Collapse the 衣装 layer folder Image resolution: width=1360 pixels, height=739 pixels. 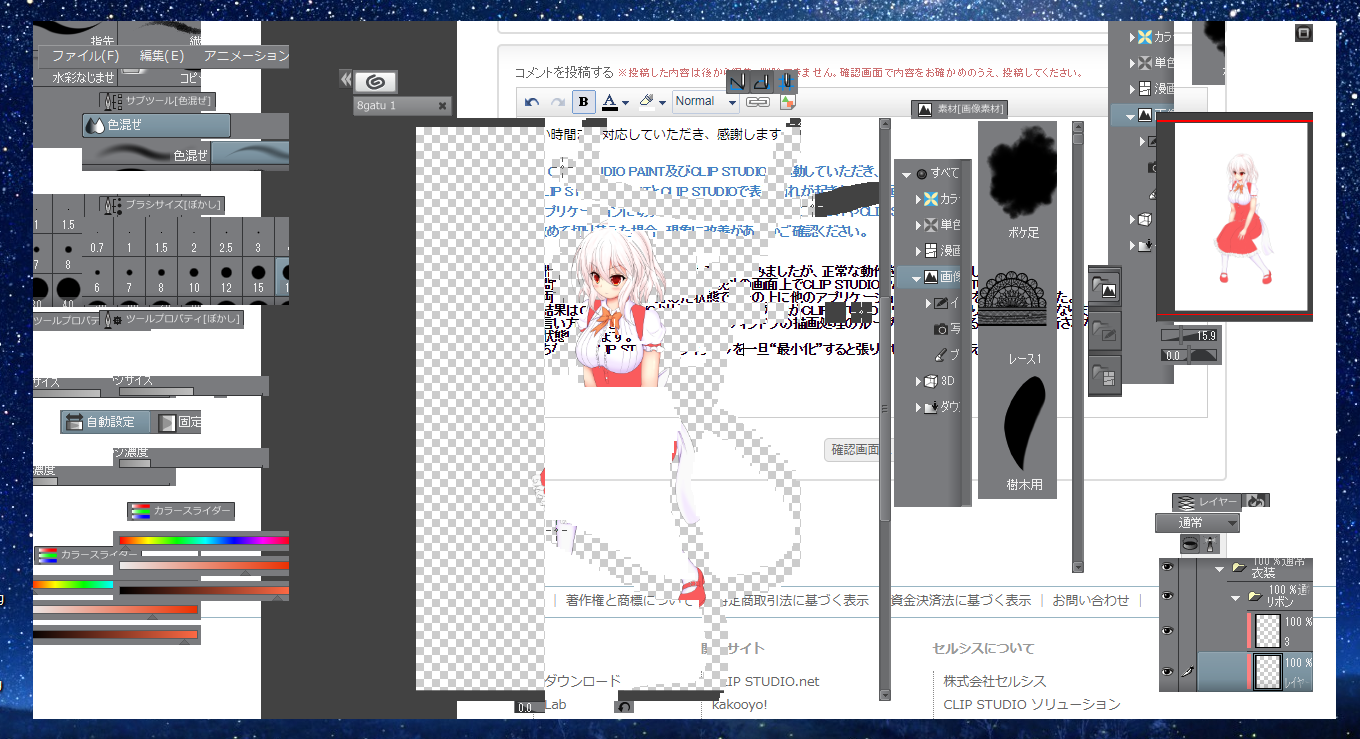click(x=1219, y=568)
